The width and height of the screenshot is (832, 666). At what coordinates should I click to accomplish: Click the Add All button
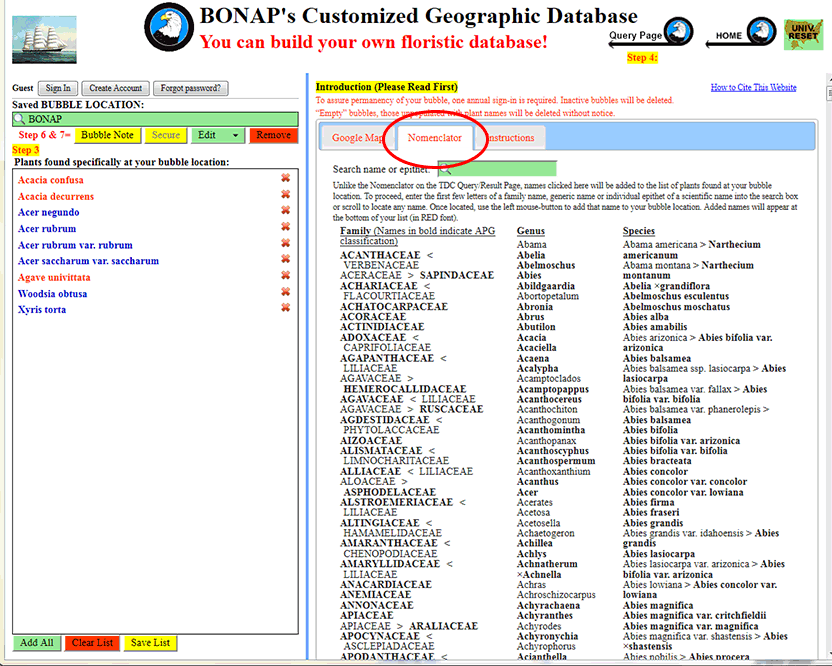click(x=37, y=643)
